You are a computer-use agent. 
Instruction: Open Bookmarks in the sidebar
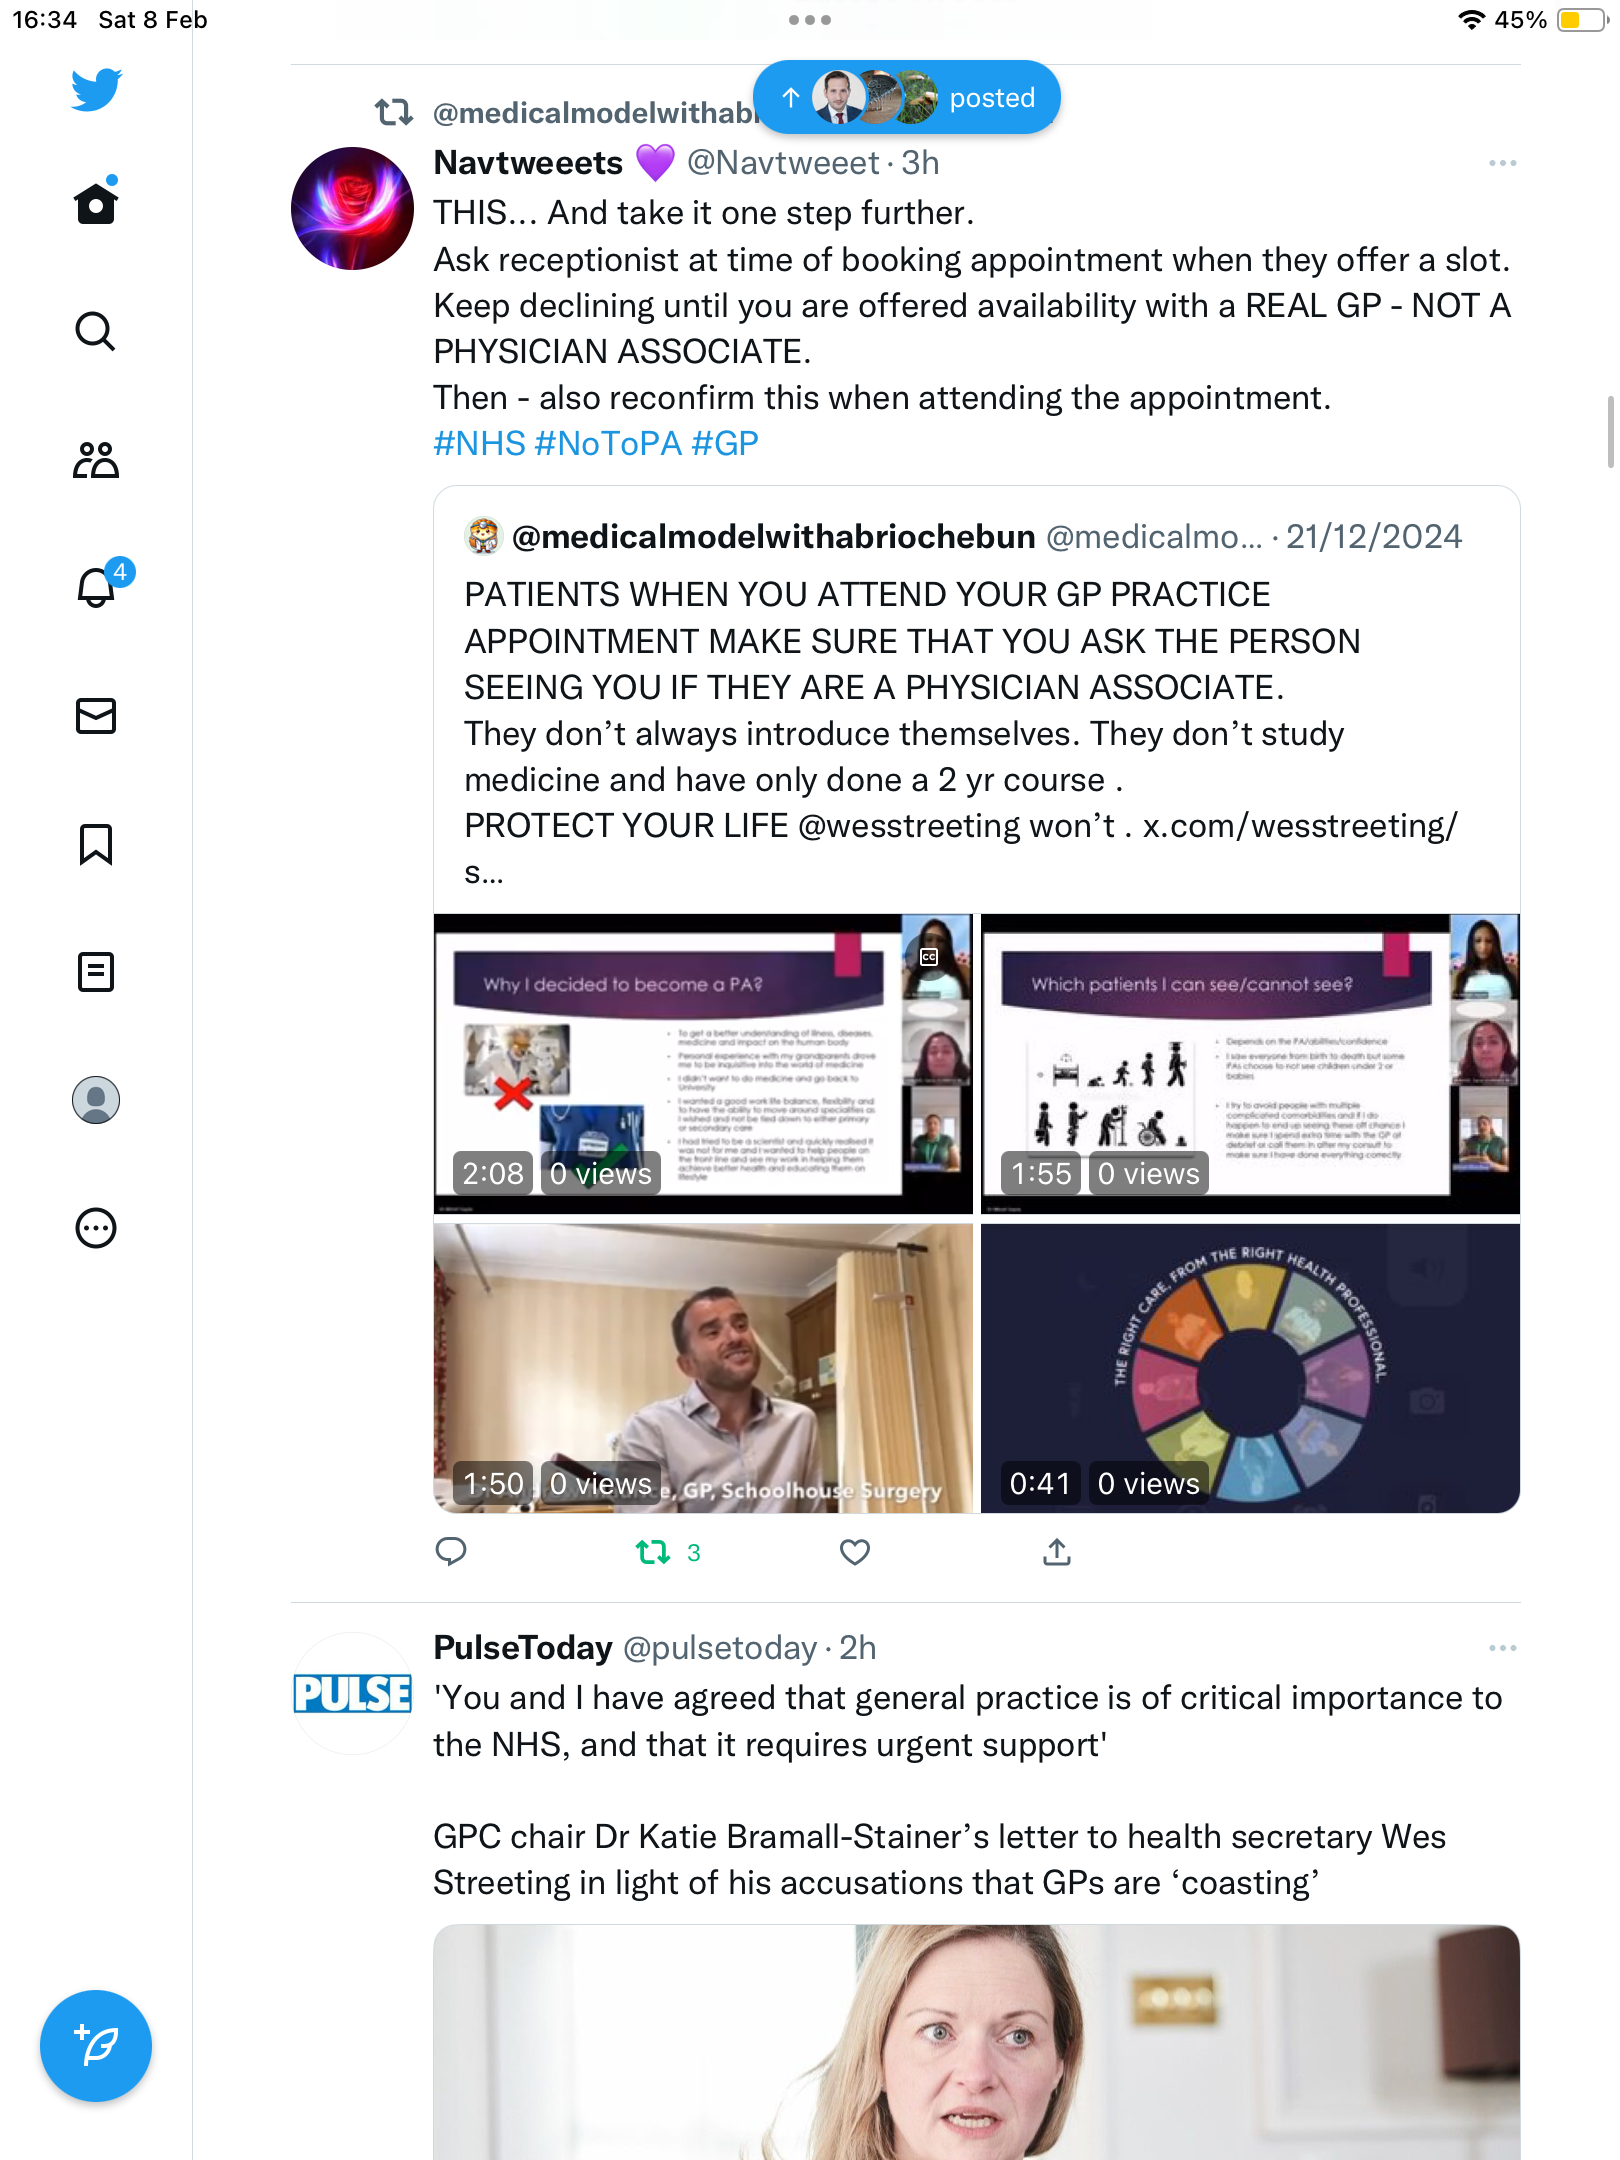click(96, 844)
